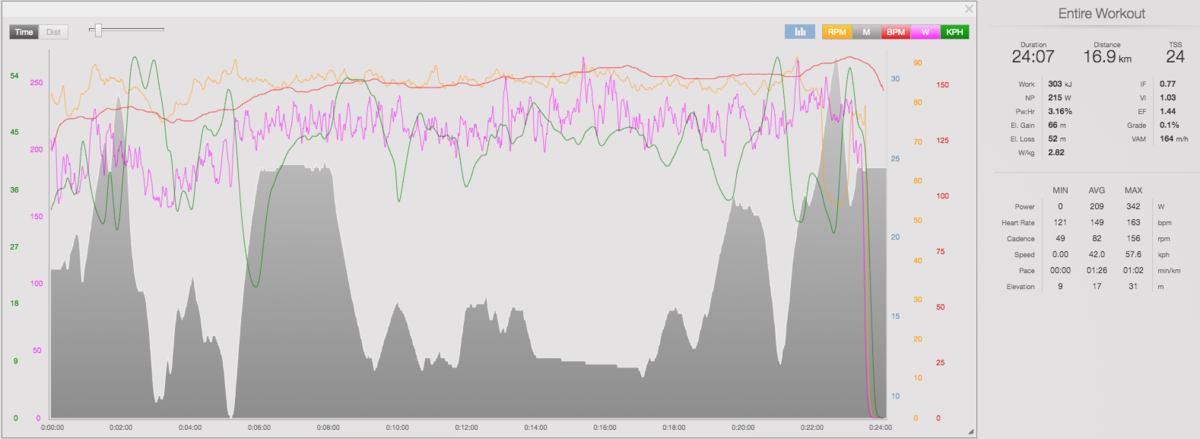Open the bar chart distribution view icon

click(800, 32)
